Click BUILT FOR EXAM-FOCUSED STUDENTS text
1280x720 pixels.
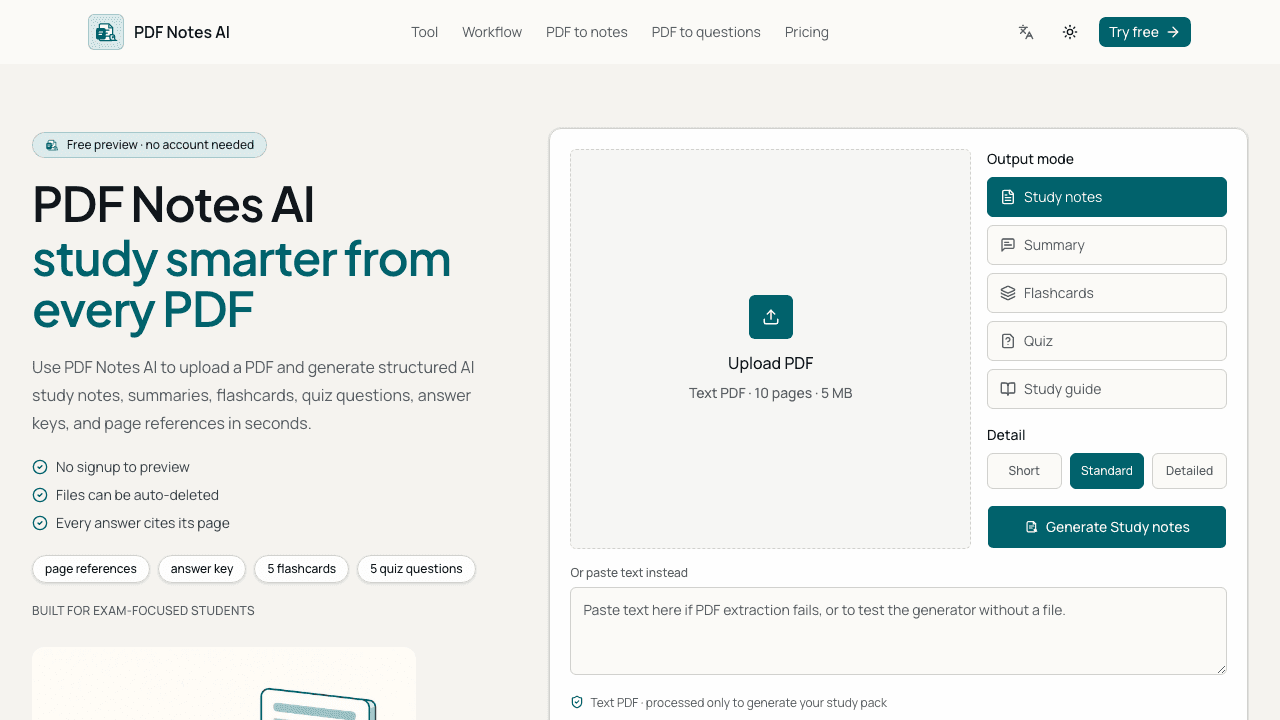[143, 611]
